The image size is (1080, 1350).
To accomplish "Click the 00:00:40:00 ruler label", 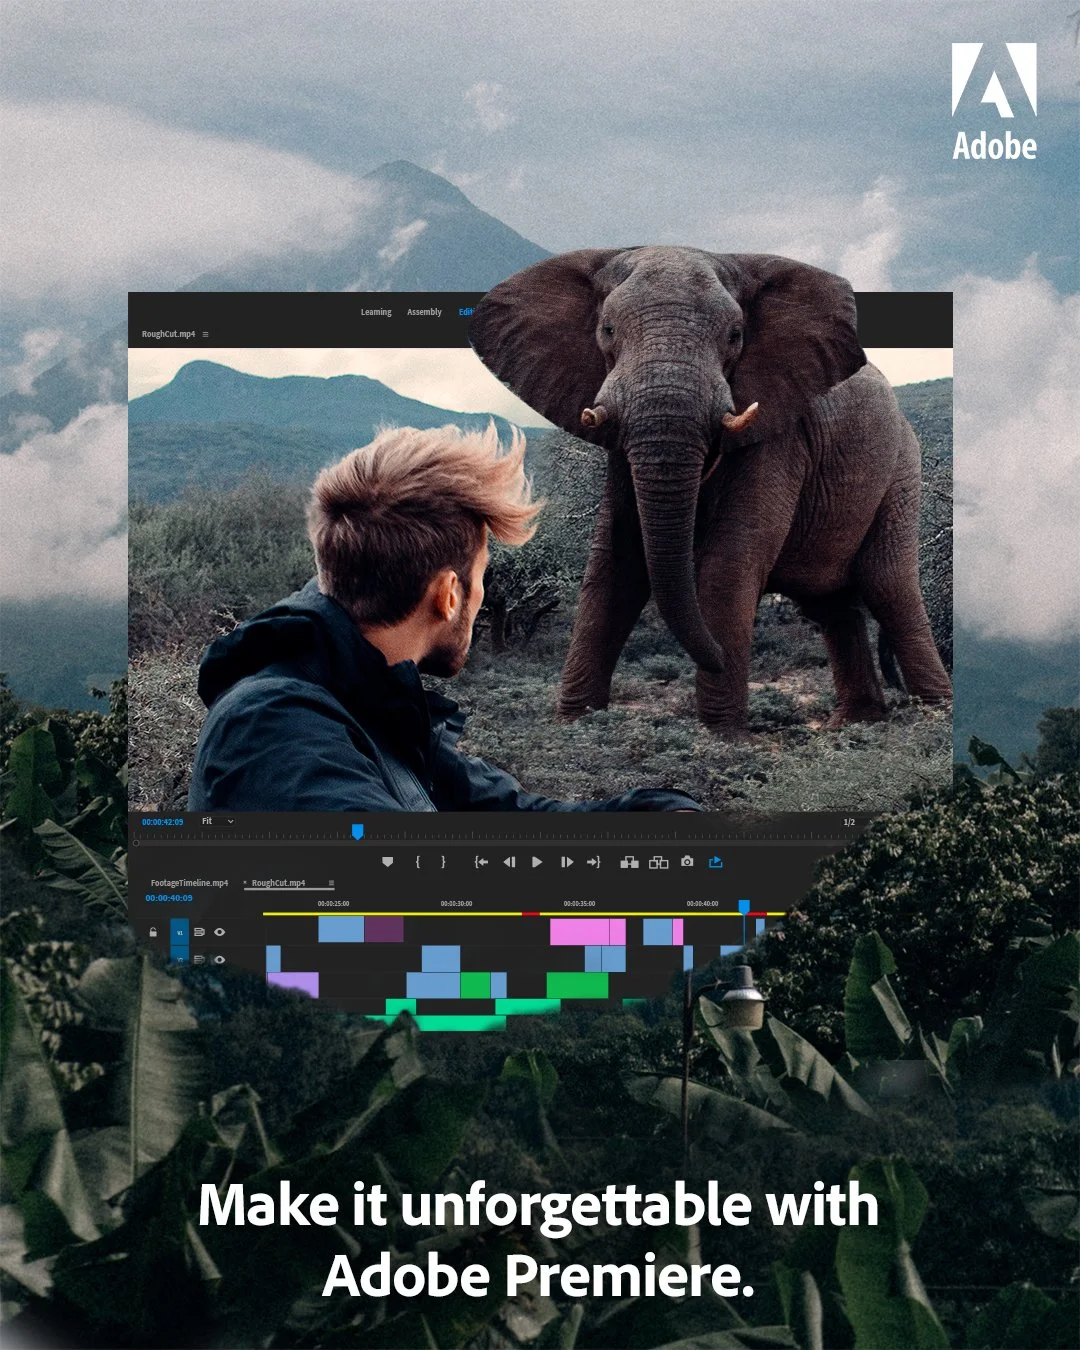I will (702, 904).
